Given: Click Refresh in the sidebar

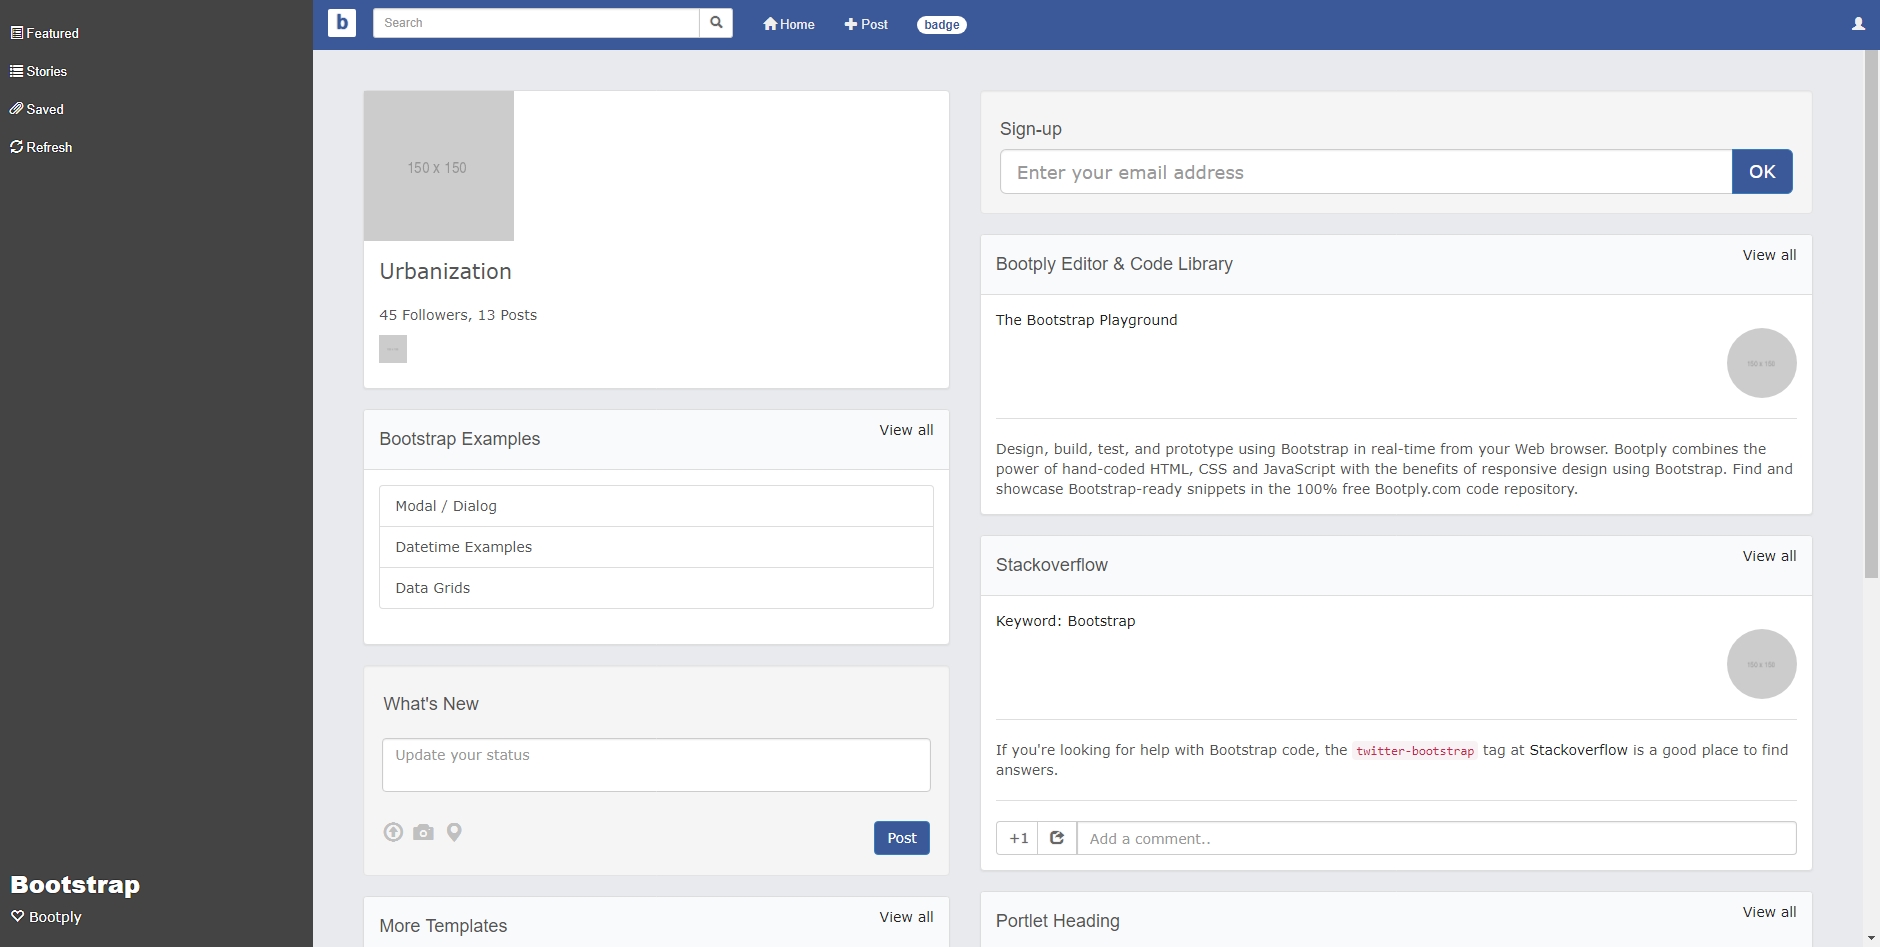Looking at the screenshot, I should [41, 147].
